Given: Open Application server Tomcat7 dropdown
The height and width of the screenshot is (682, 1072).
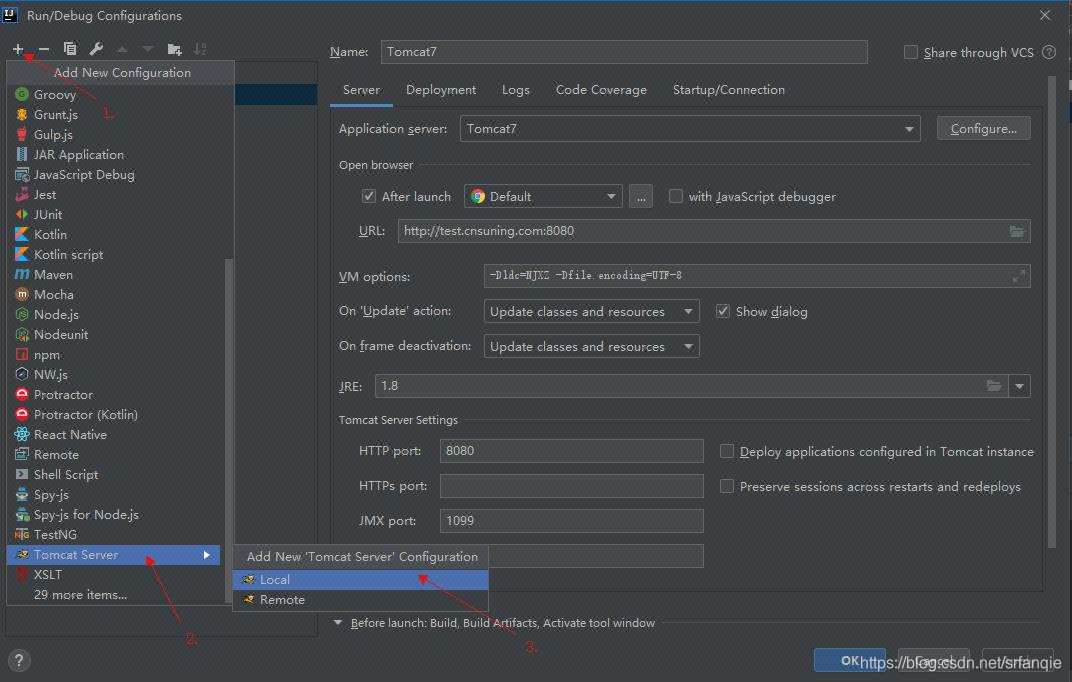Looking at the screenshot, I should 690,128.
